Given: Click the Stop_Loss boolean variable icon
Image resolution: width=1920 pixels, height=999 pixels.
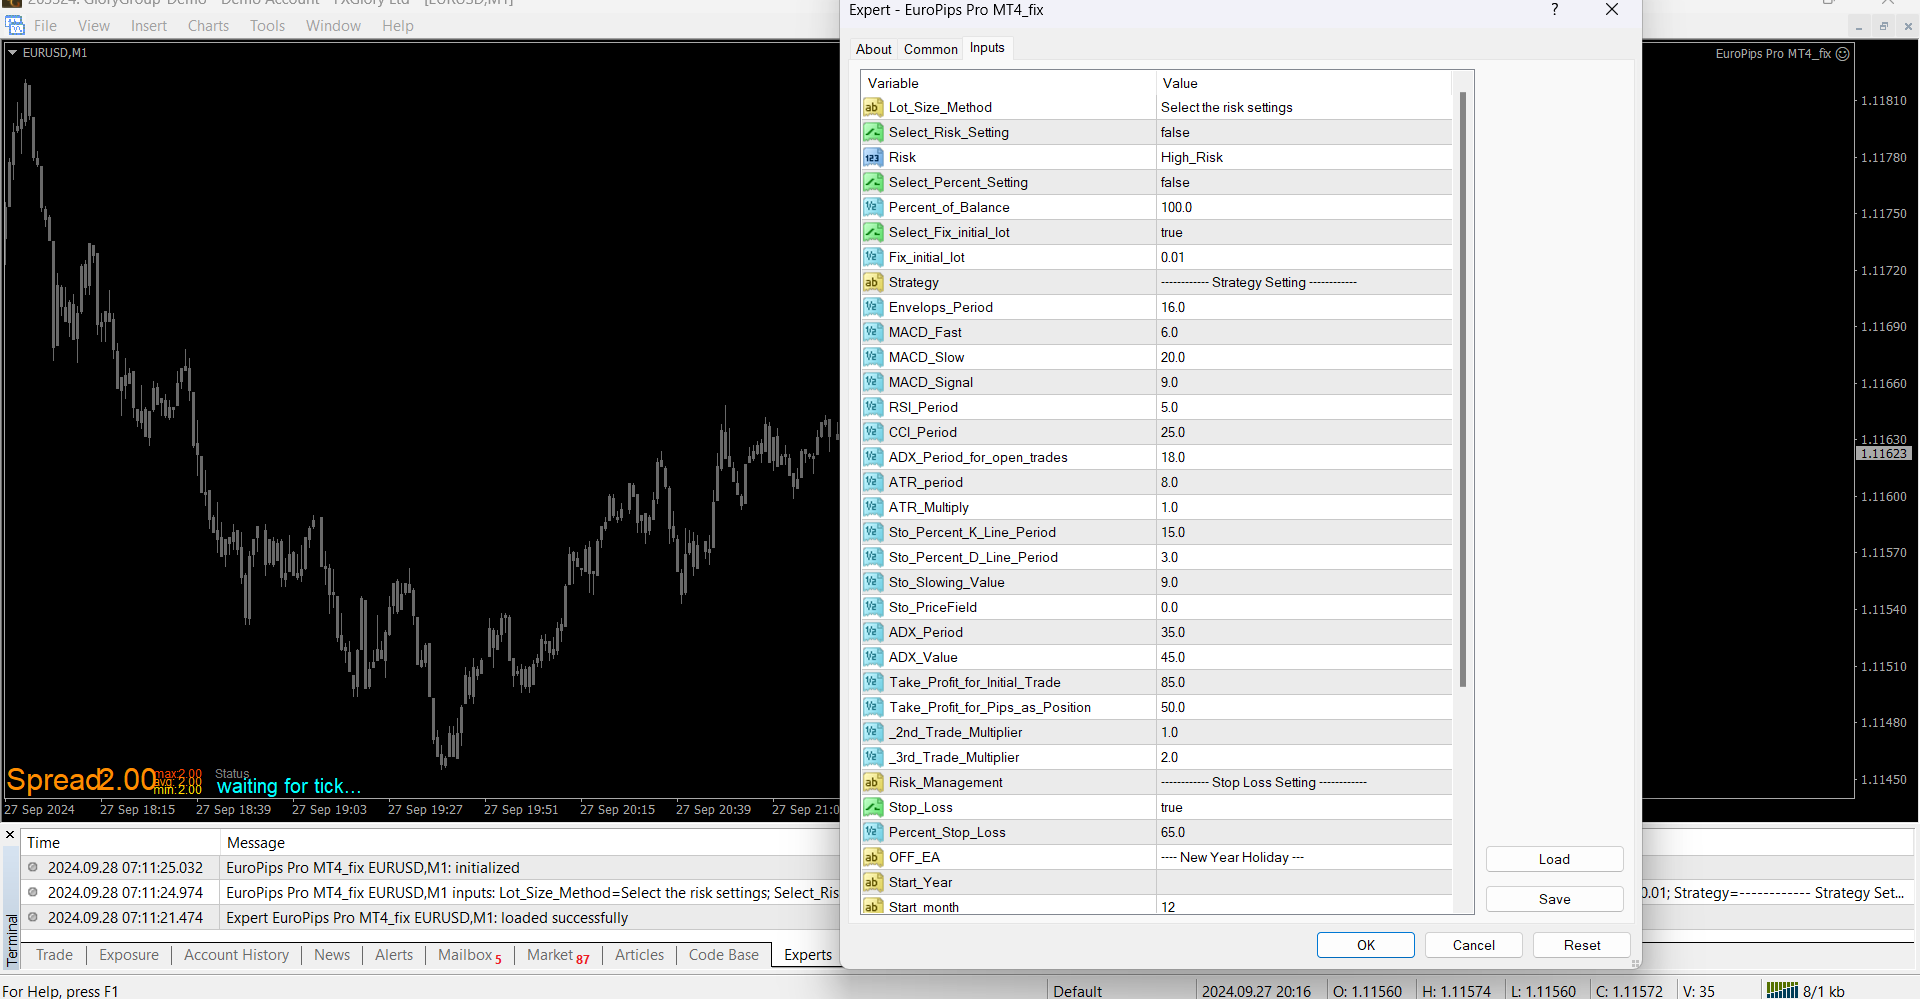Looking at the screenshot, I should pos(873,807).
